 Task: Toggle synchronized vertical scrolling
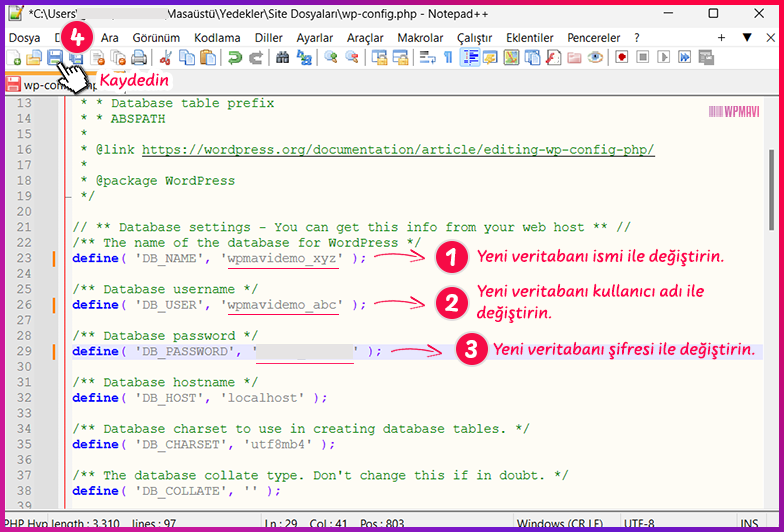coord(379,58)
